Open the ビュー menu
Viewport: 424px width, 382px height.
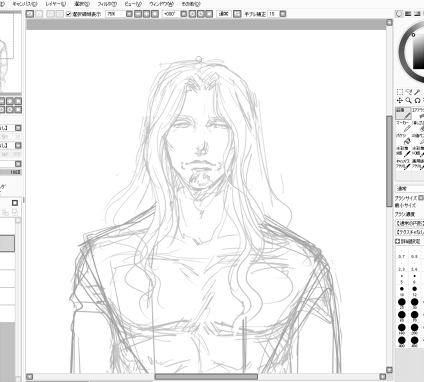(x=133, y=4)
